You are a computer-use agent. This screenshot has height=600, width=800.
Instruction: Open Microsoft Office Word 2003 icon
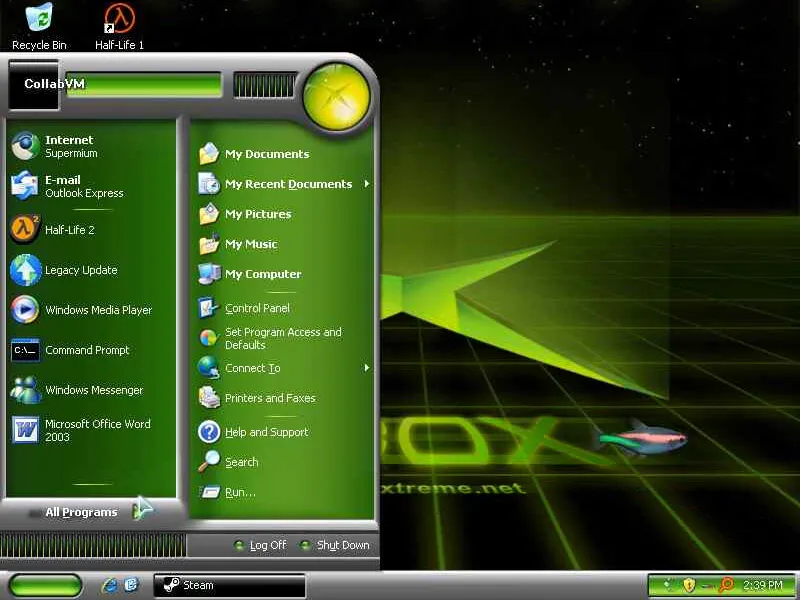point(26,430)
